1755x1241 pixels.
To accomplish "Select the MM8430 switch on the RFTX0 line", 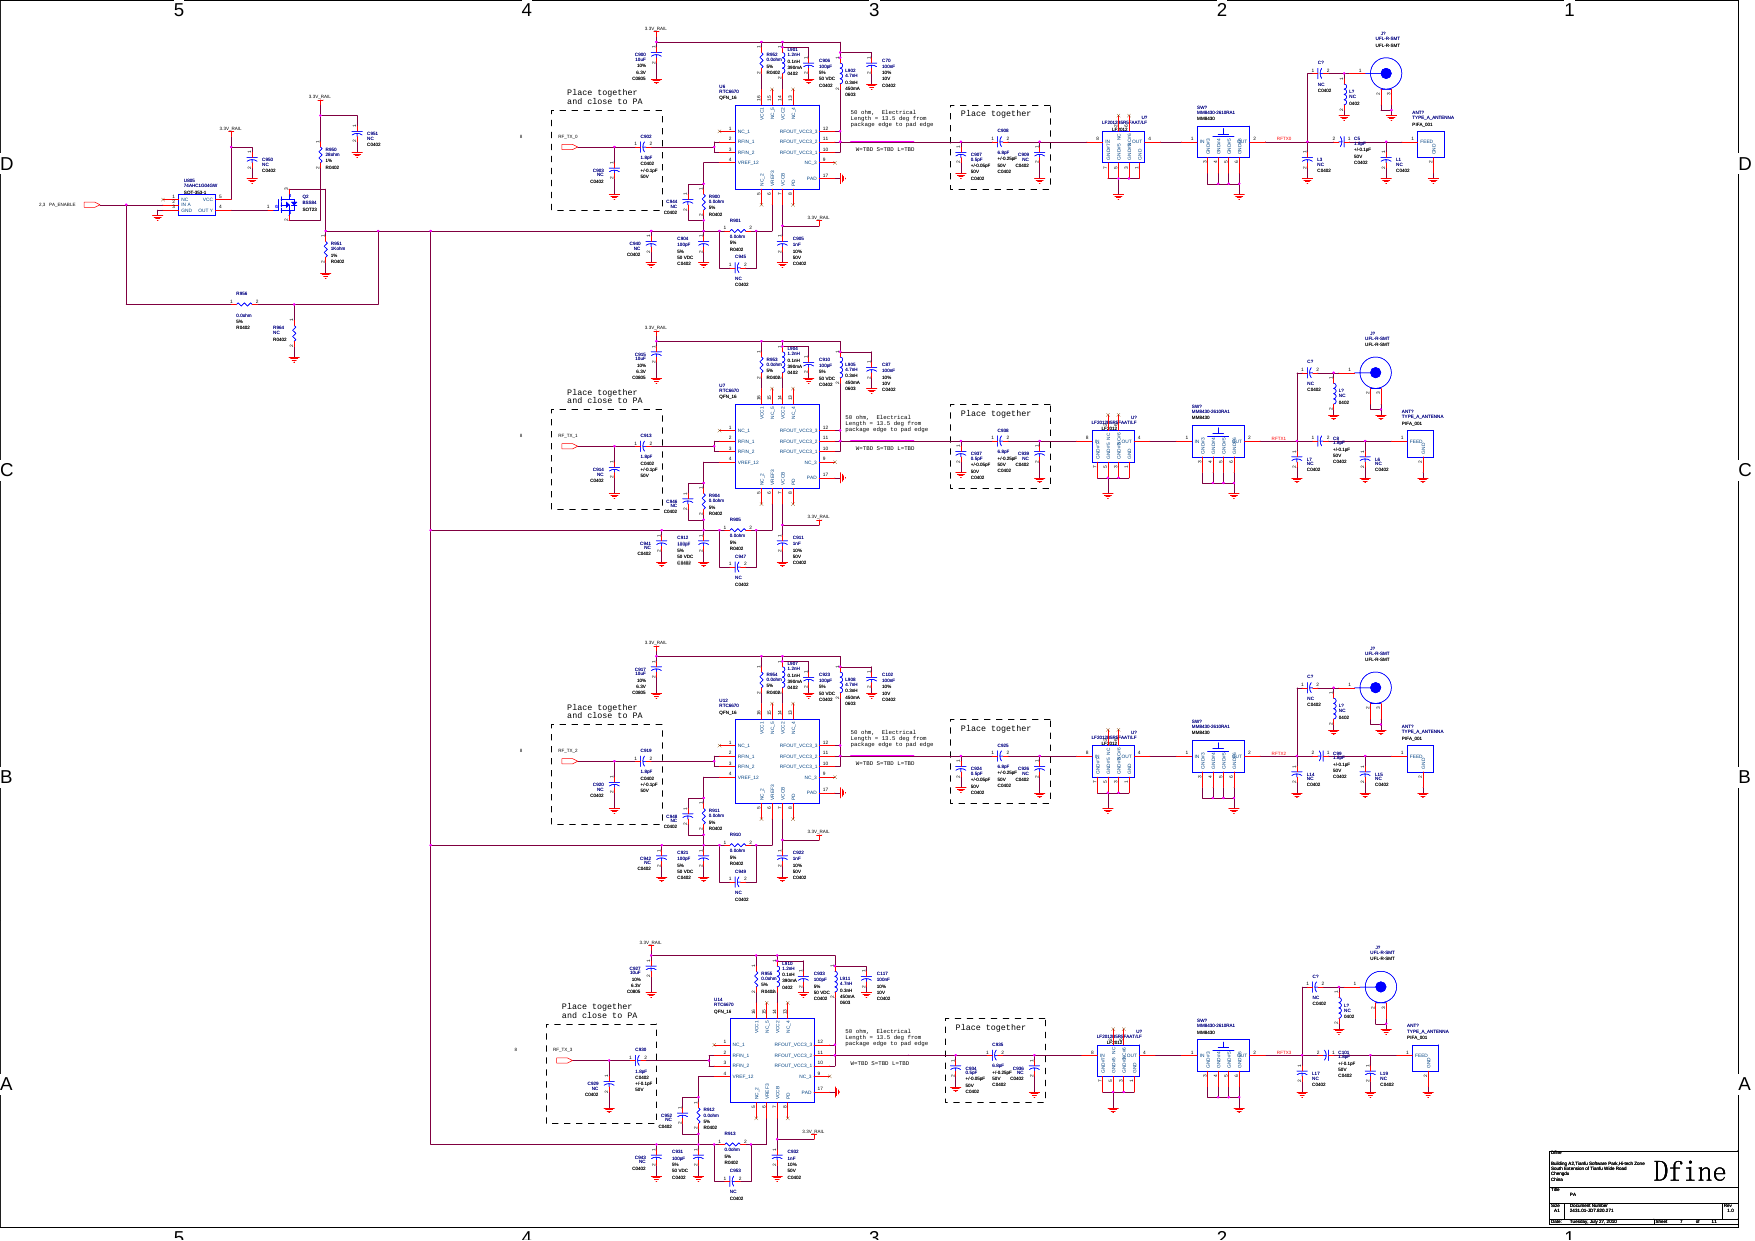I will tap(1223, 142).
